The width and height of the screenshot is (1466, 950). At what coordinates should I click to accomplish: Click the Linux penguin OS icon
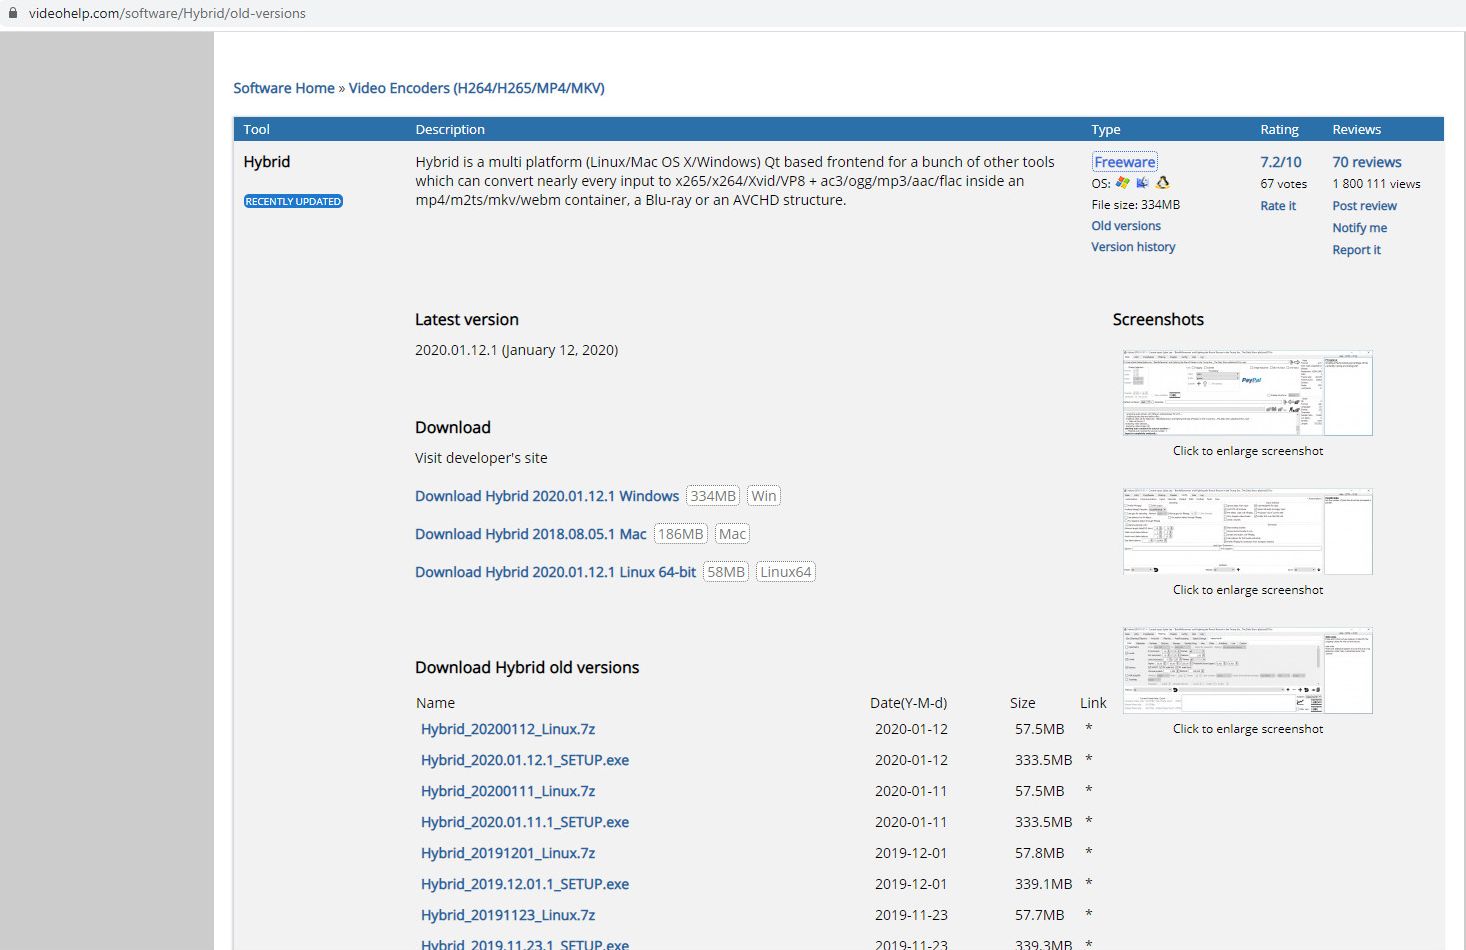click(x=1162, y=183)
